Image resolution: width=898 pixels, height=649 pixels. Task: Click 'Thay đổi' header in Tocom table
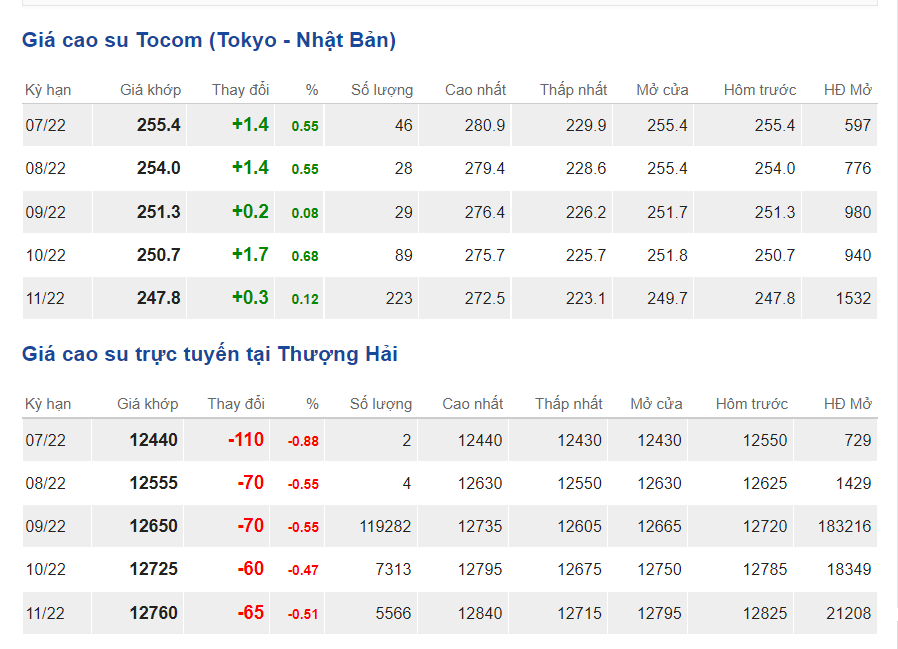[x=240, y=90]
